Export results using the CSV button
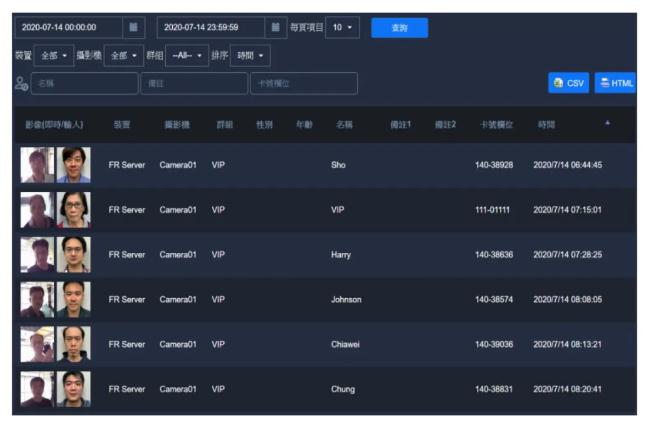The height and width of the screenshot is (424, 651). point(569,83)
